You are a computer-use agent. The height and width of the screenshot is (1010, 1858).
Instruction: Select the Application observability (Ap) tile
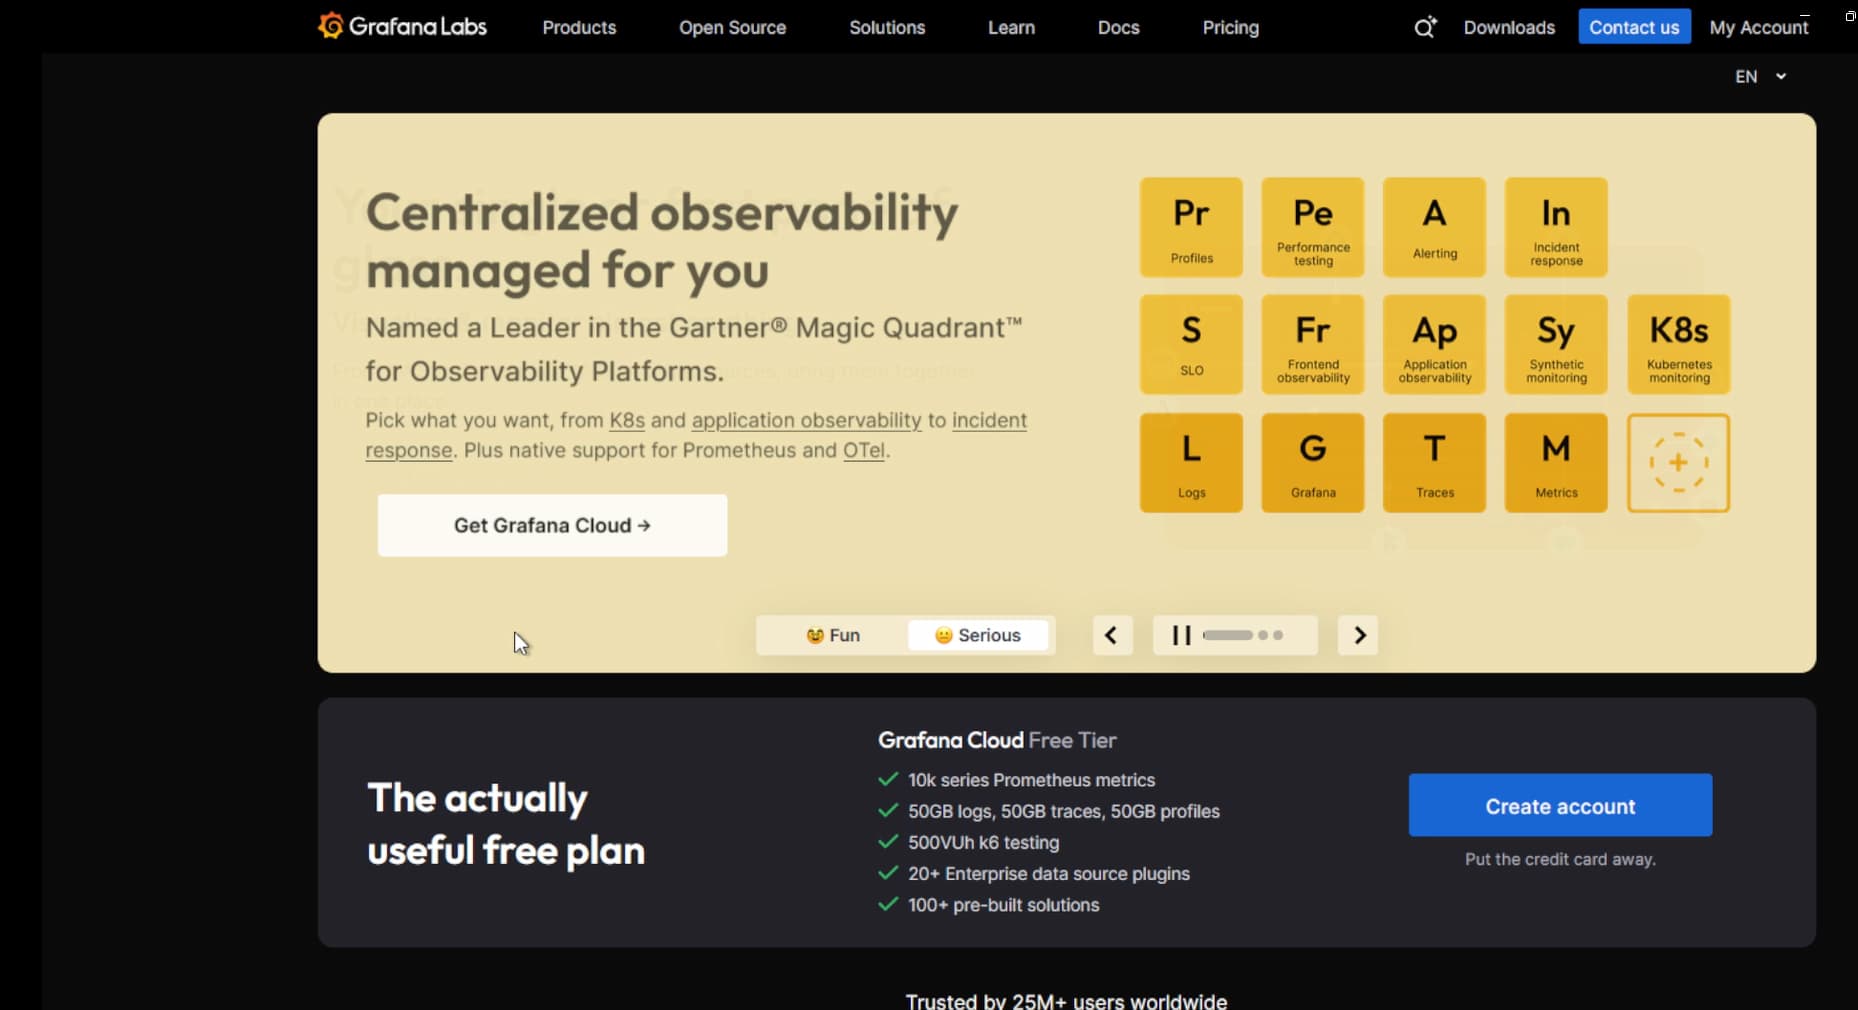(1434, 344)
